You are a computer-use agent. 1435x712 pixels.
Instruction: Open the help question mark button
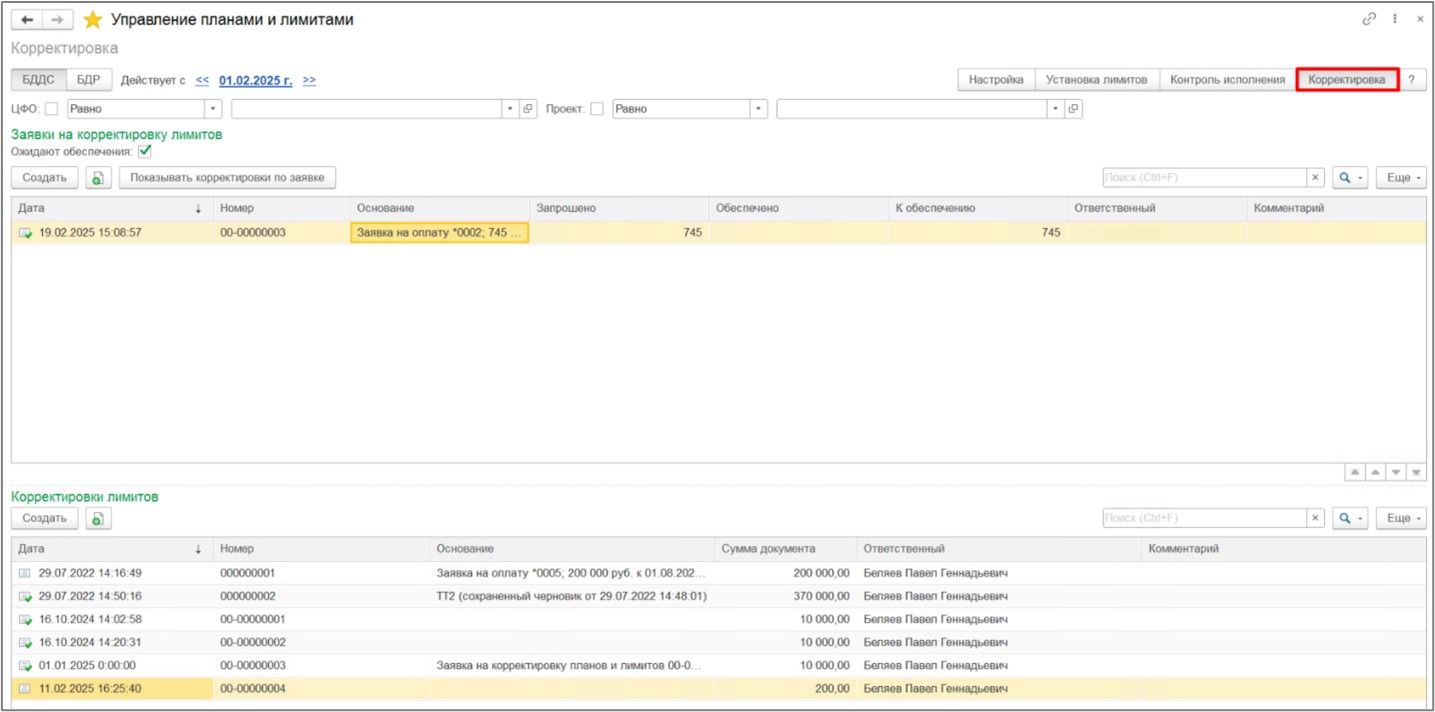pyautogui.click(x=1411, y=80)
